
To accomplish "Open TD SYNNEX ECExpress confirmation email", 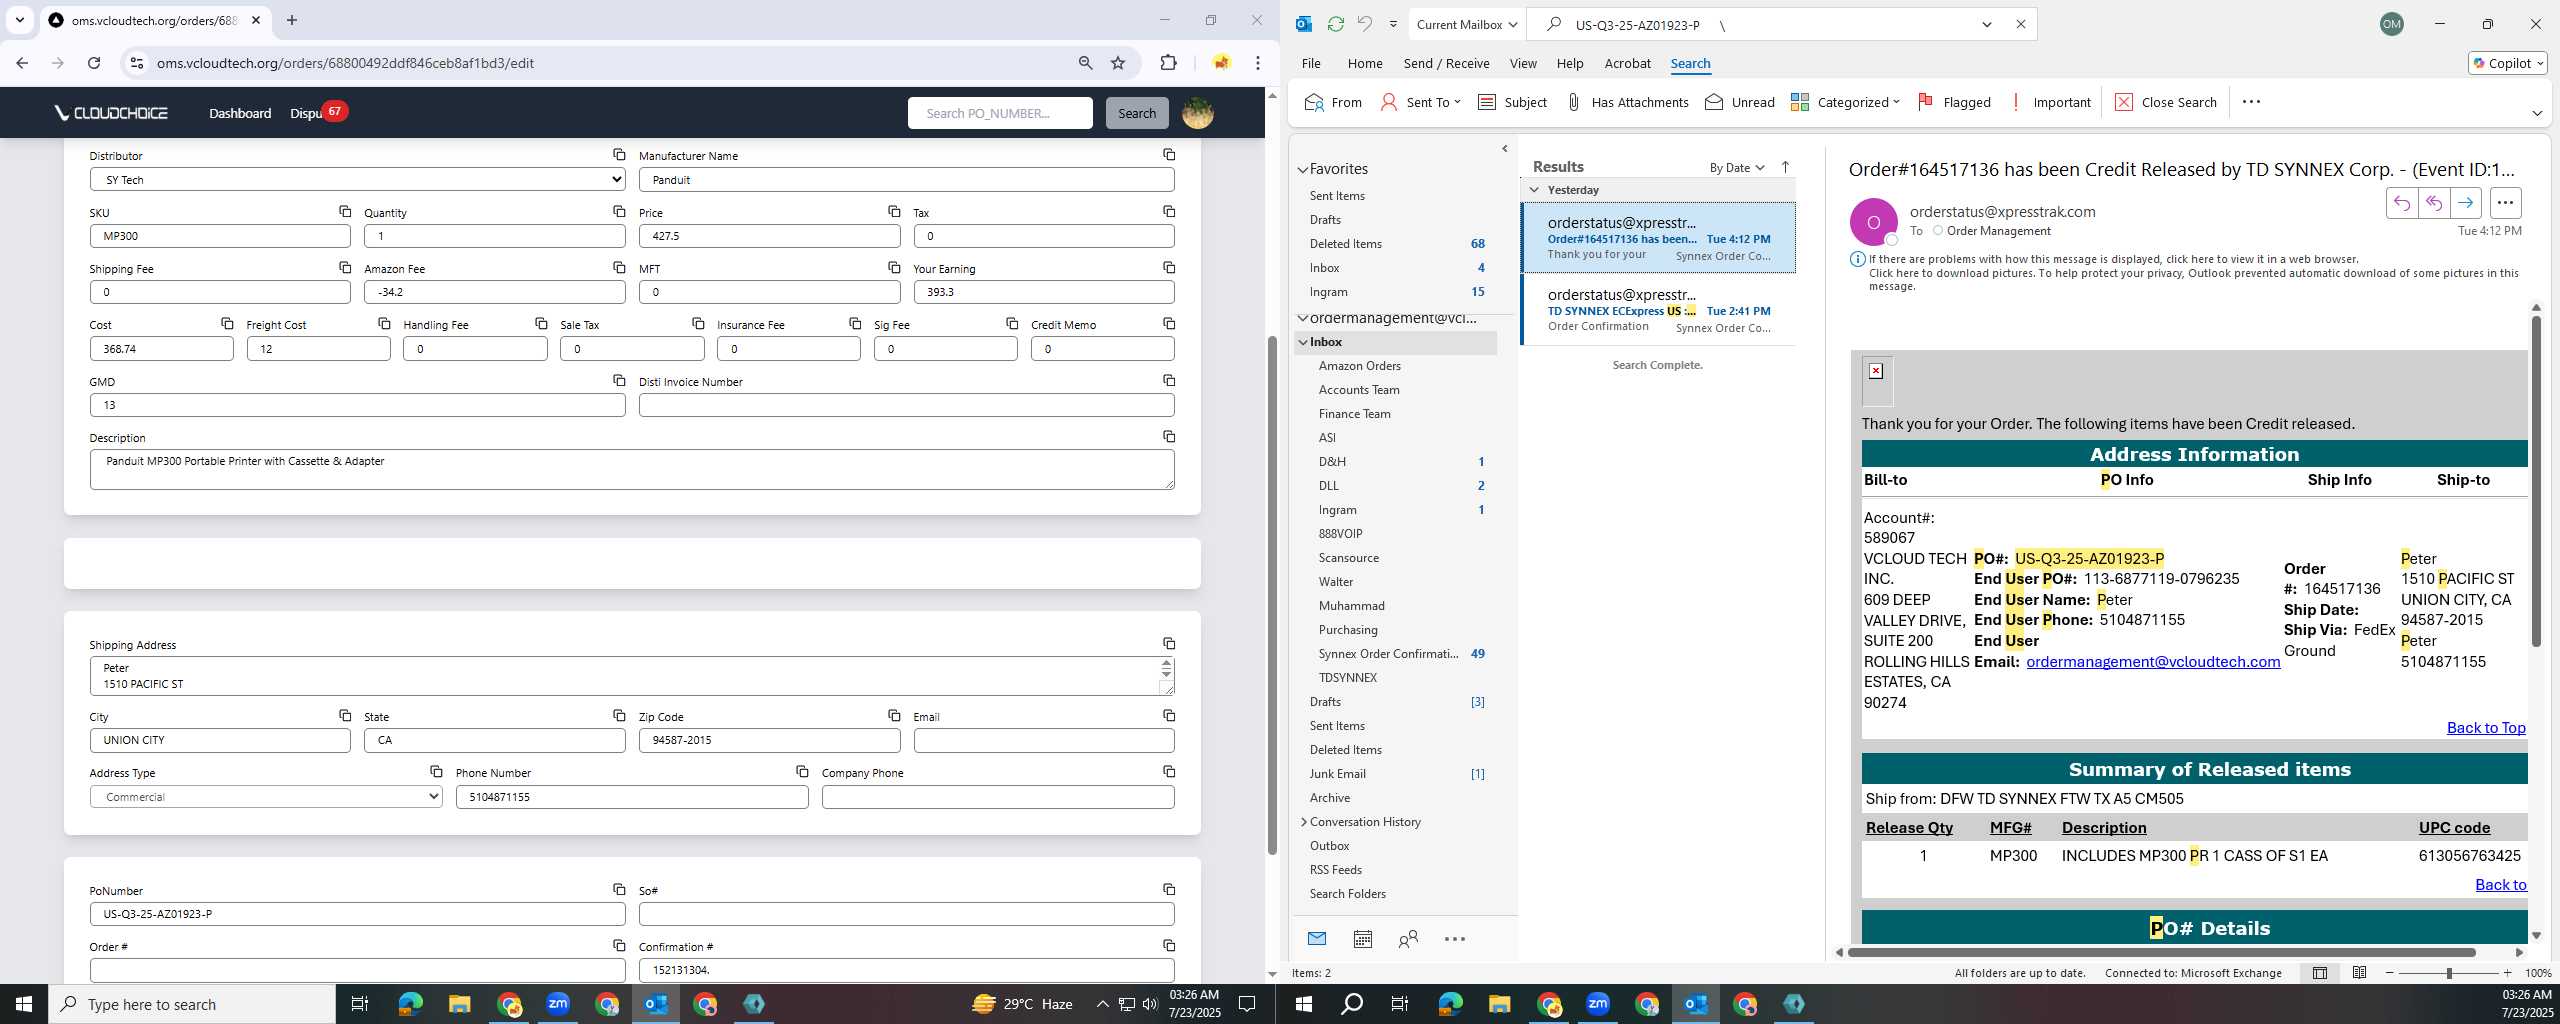I will pos(1658,310).
